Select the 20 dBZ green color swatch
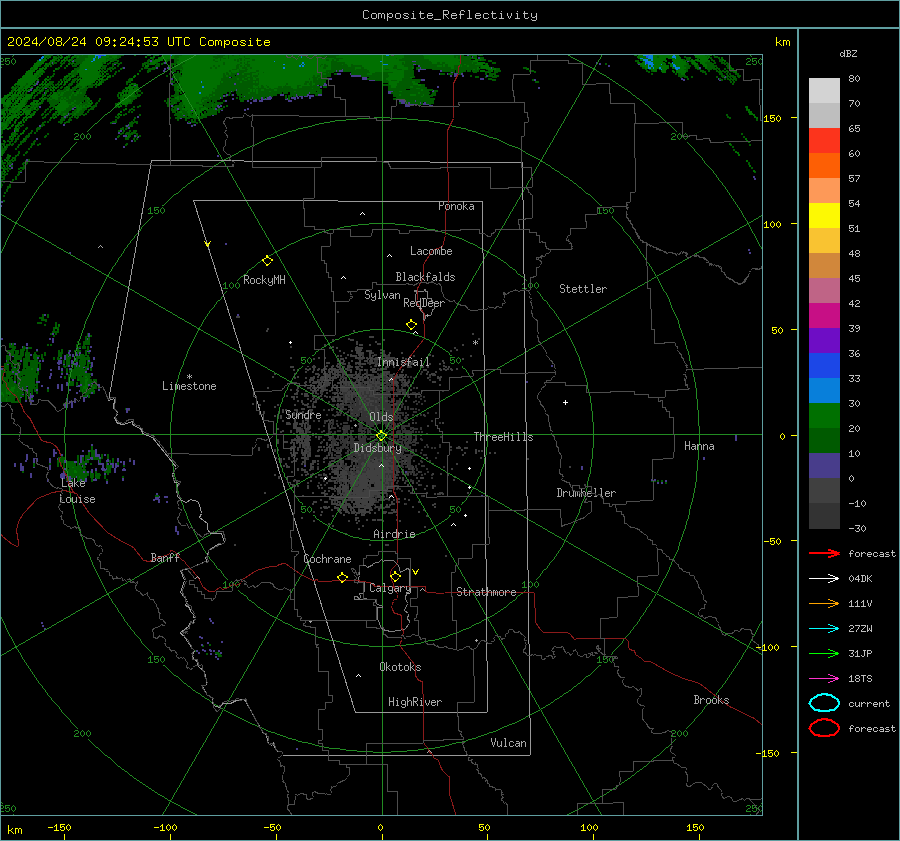The height and width of the screenshot is (841, 900). [824, 416]
